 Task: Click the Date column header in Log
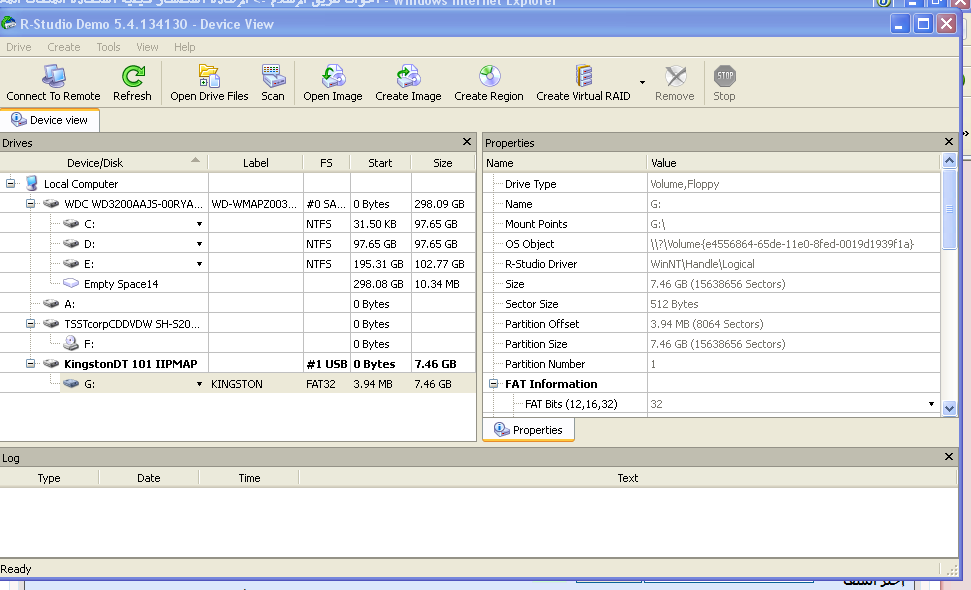[x=149, y=478]
